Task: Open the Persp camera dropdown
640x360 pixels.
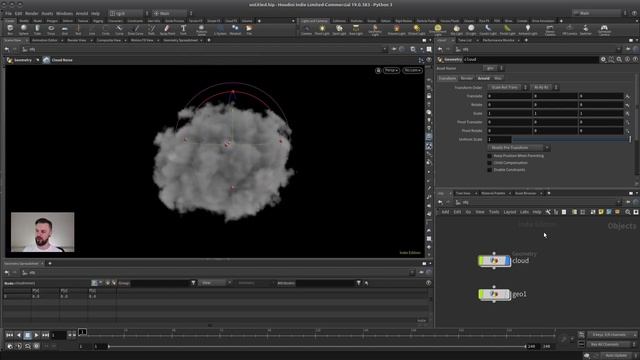Action: click(x=391, y=70)
